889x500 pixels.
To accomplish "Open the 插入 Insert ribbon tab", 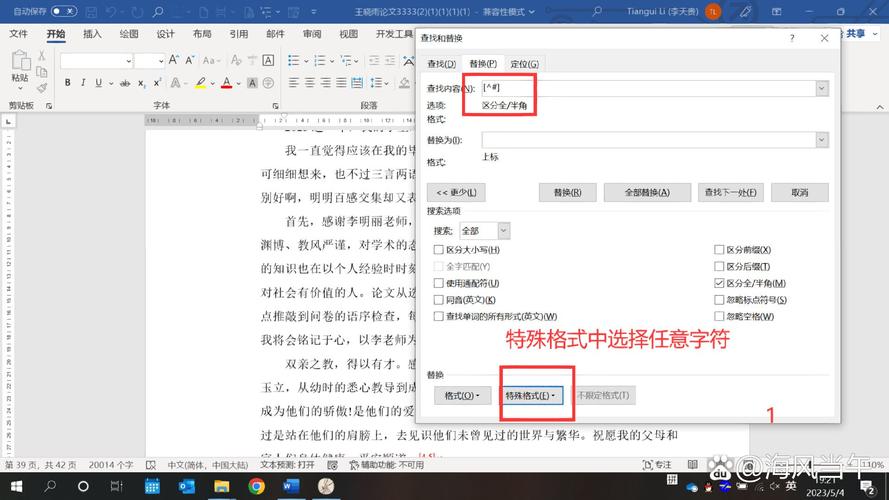I will (92, 34).
